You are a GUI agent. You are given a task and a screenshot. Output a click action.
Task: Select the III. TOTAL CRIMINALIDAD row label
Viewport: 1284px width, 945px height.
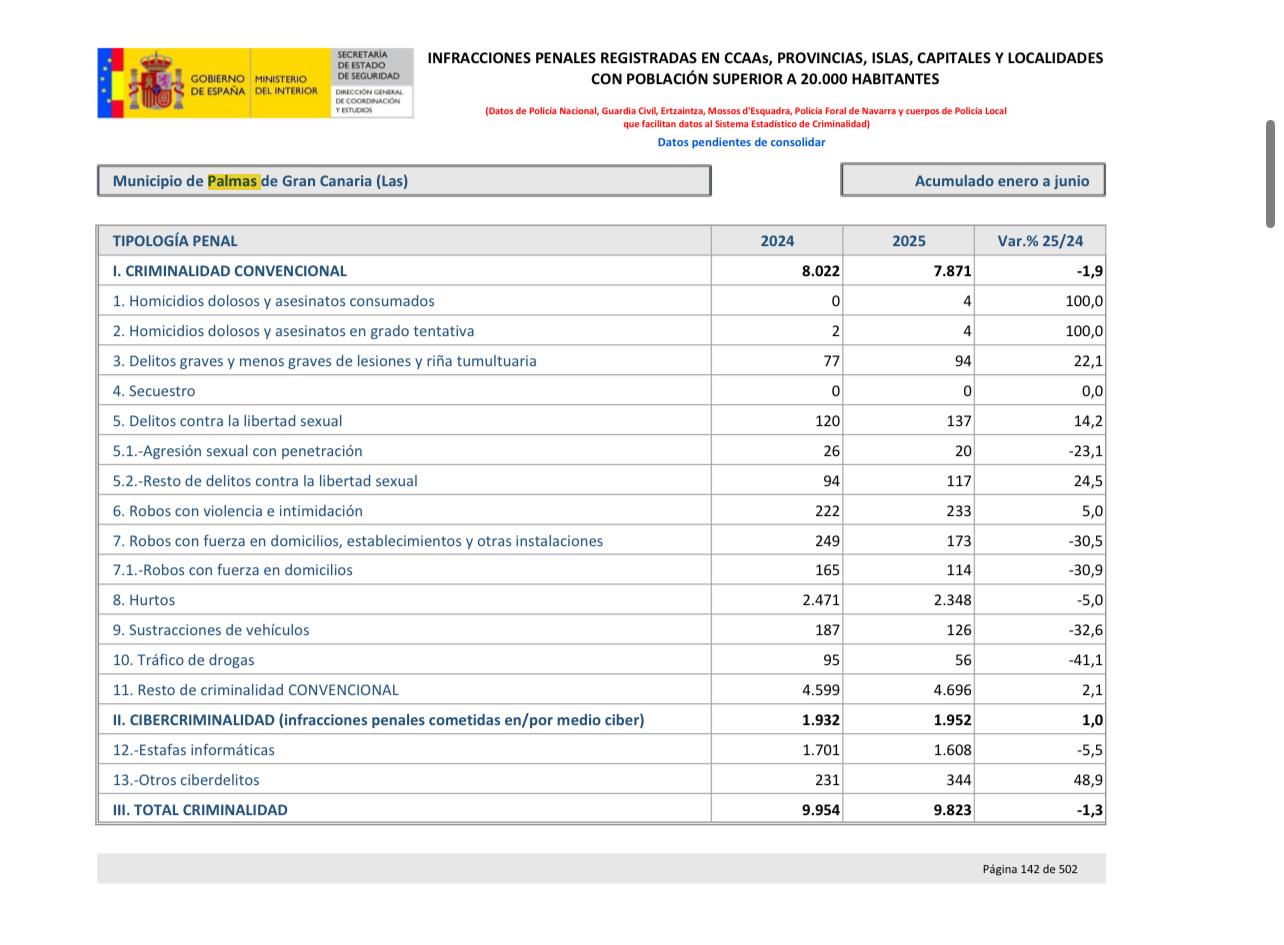point(200,810)
